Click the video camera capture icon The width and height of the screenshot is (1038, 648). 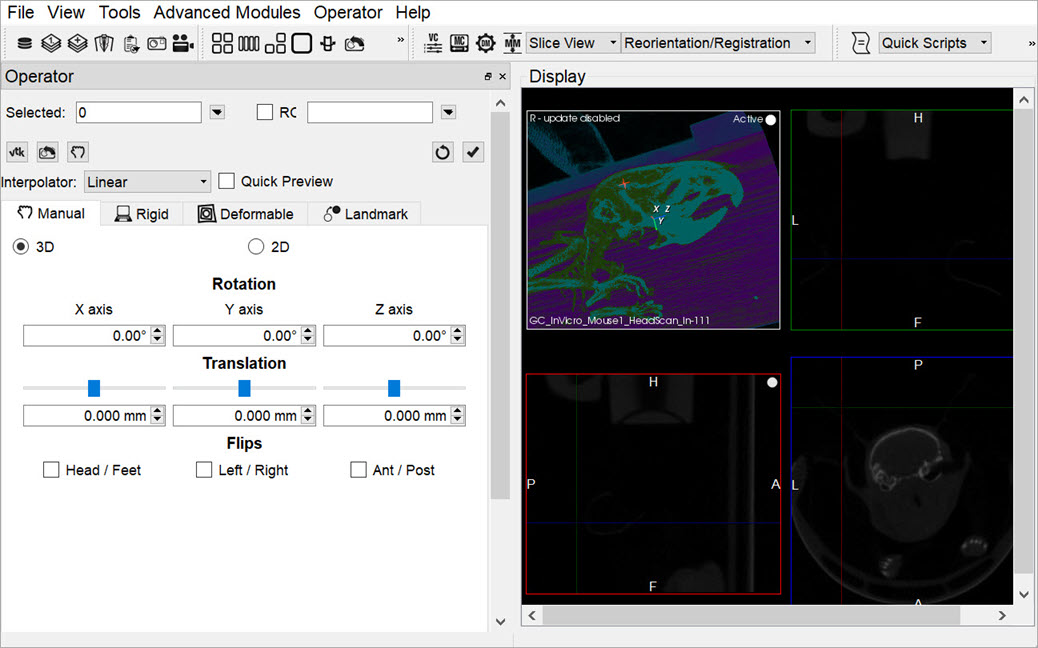182,43
